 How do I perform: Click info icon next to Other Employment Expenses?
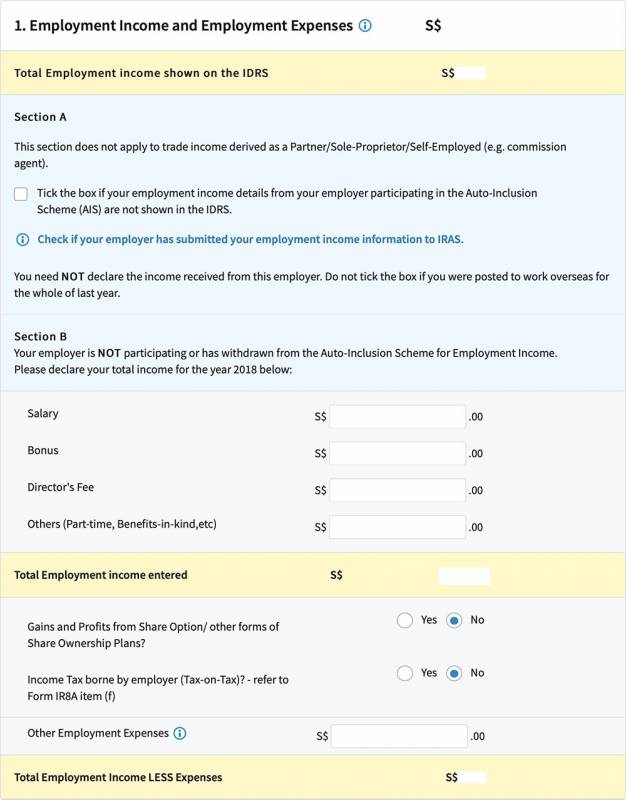(x=180, y=734)
